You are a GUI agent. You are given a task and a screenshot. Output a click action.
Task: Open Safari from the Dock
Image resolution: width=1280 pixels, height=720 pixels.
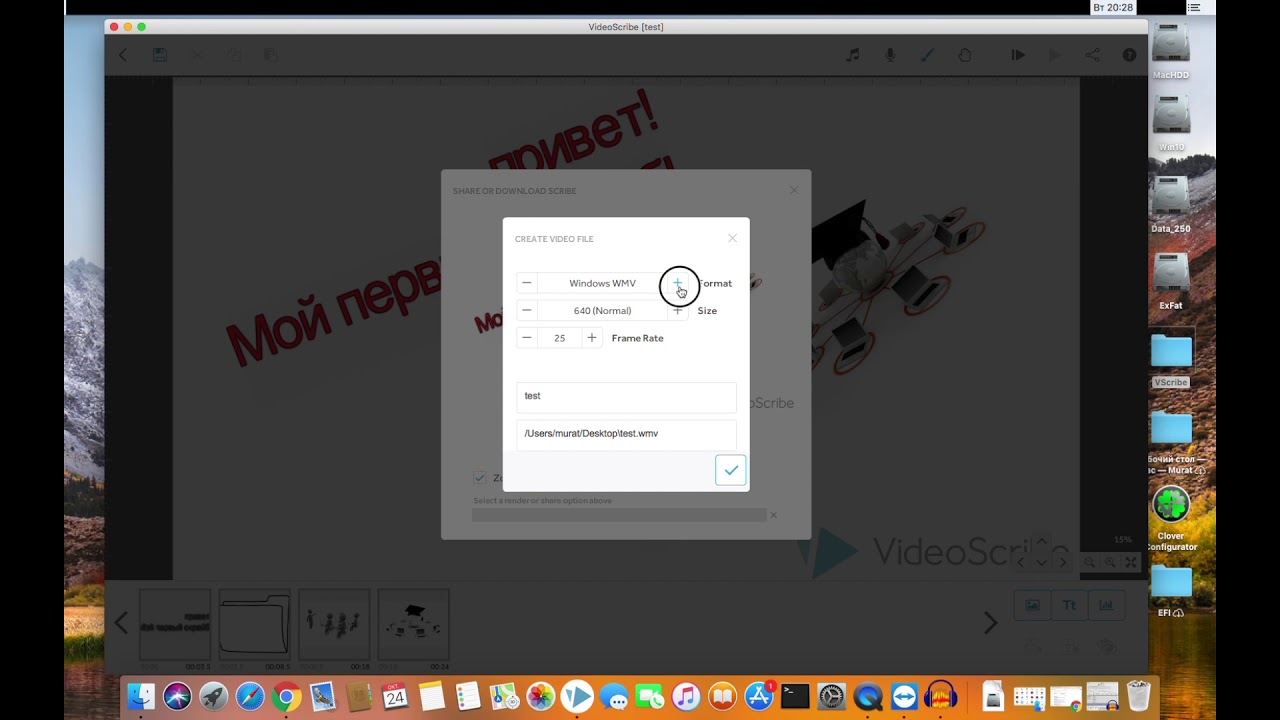250,696
